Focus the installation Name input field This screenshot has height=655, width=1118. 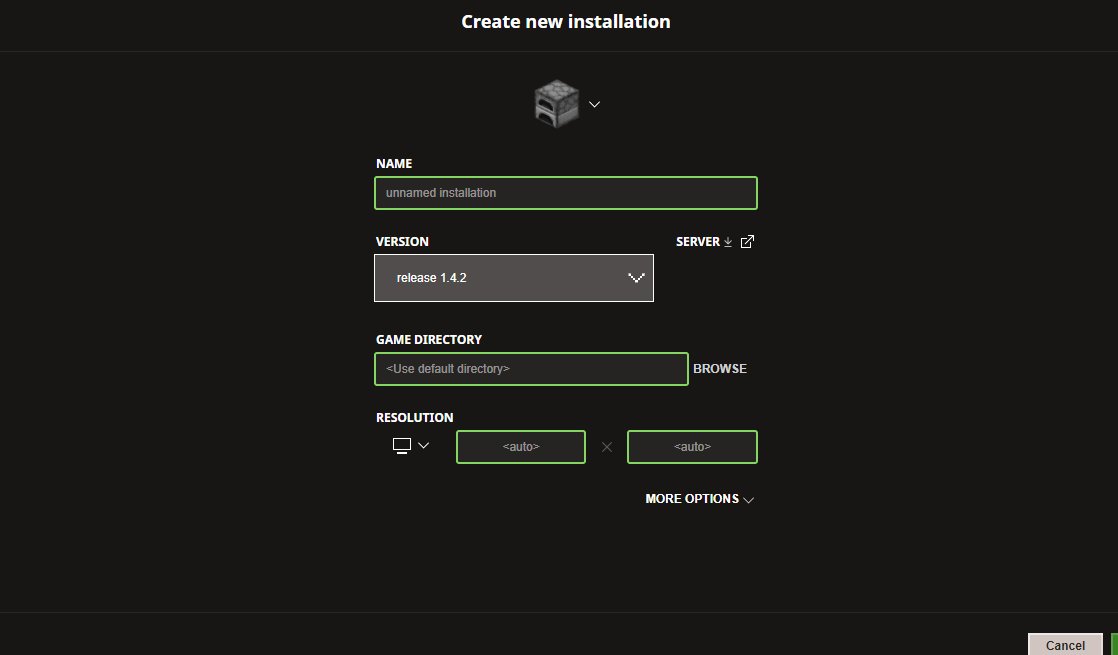(x=565, y=193)
